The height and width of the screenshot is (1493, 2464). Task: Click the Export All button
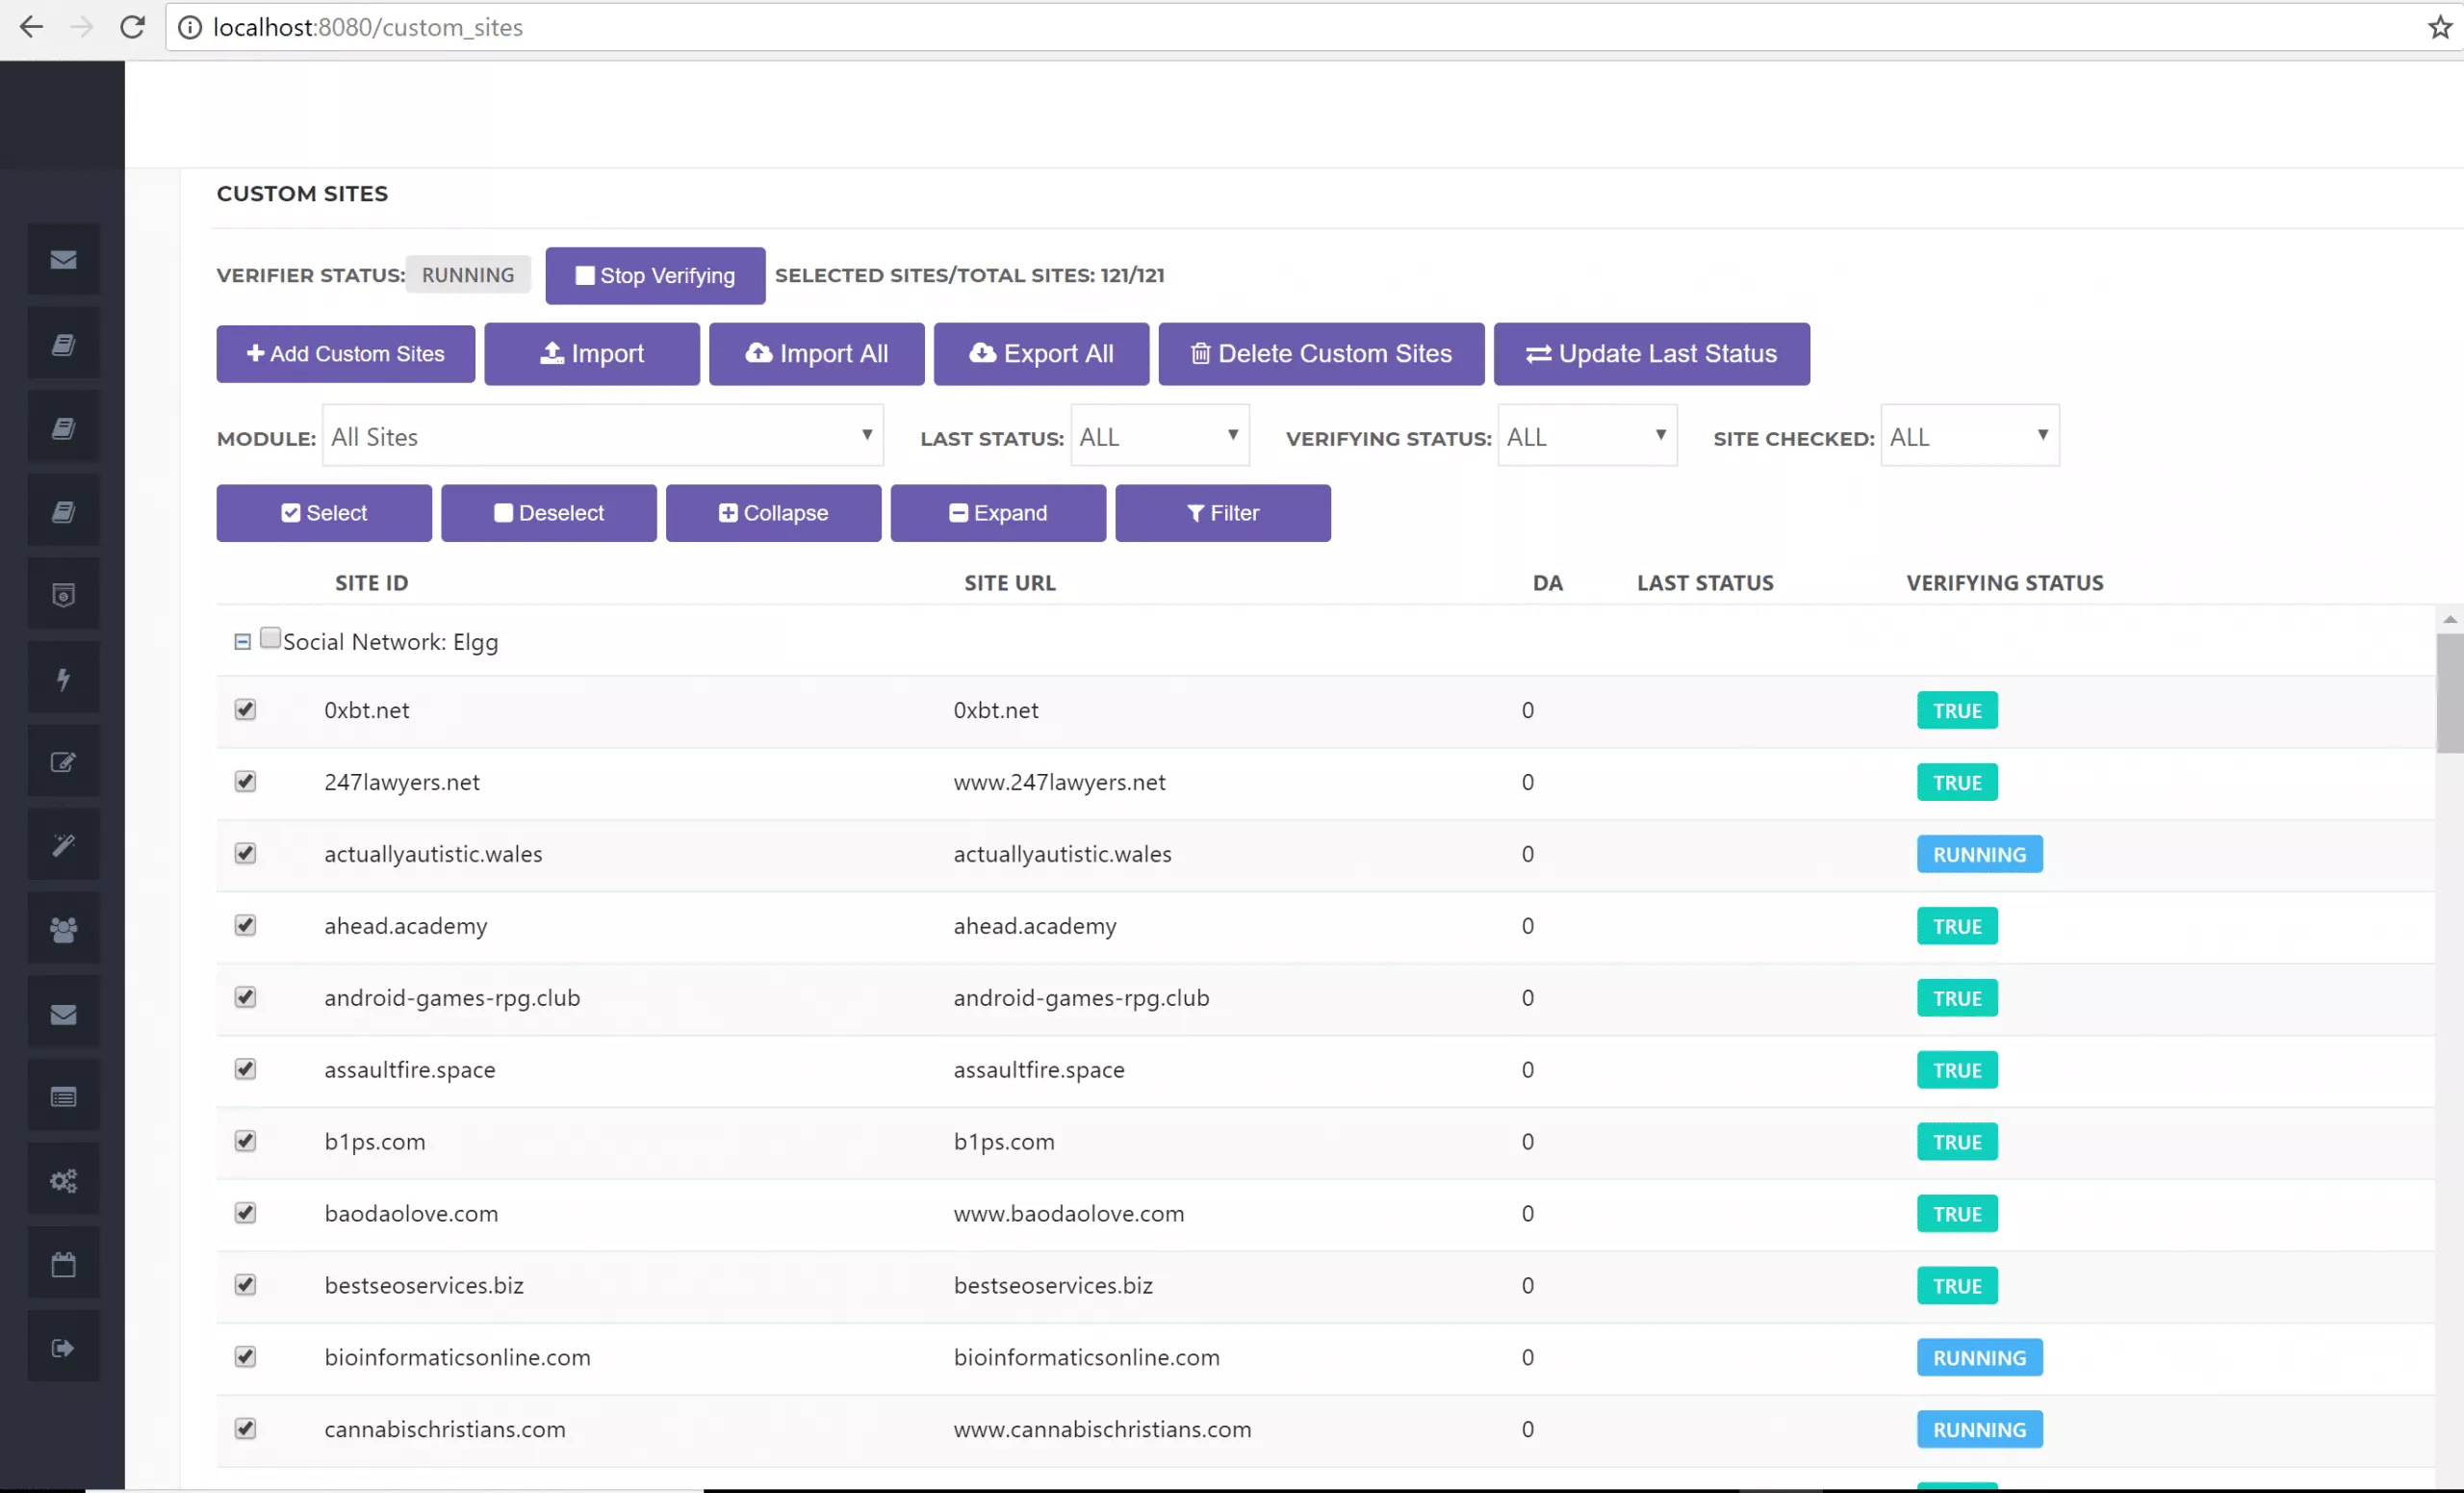point(1041,353)
